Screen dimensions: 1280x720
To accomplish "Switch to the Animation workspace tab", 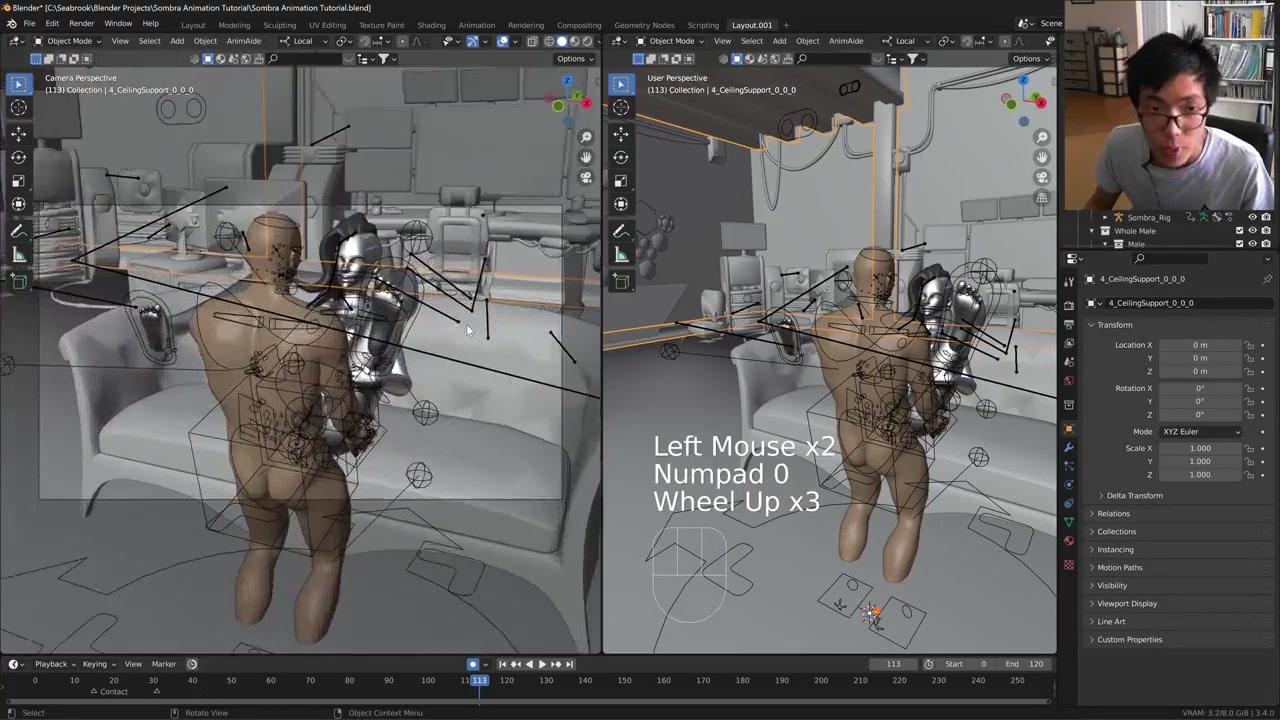I will point(476,25).
